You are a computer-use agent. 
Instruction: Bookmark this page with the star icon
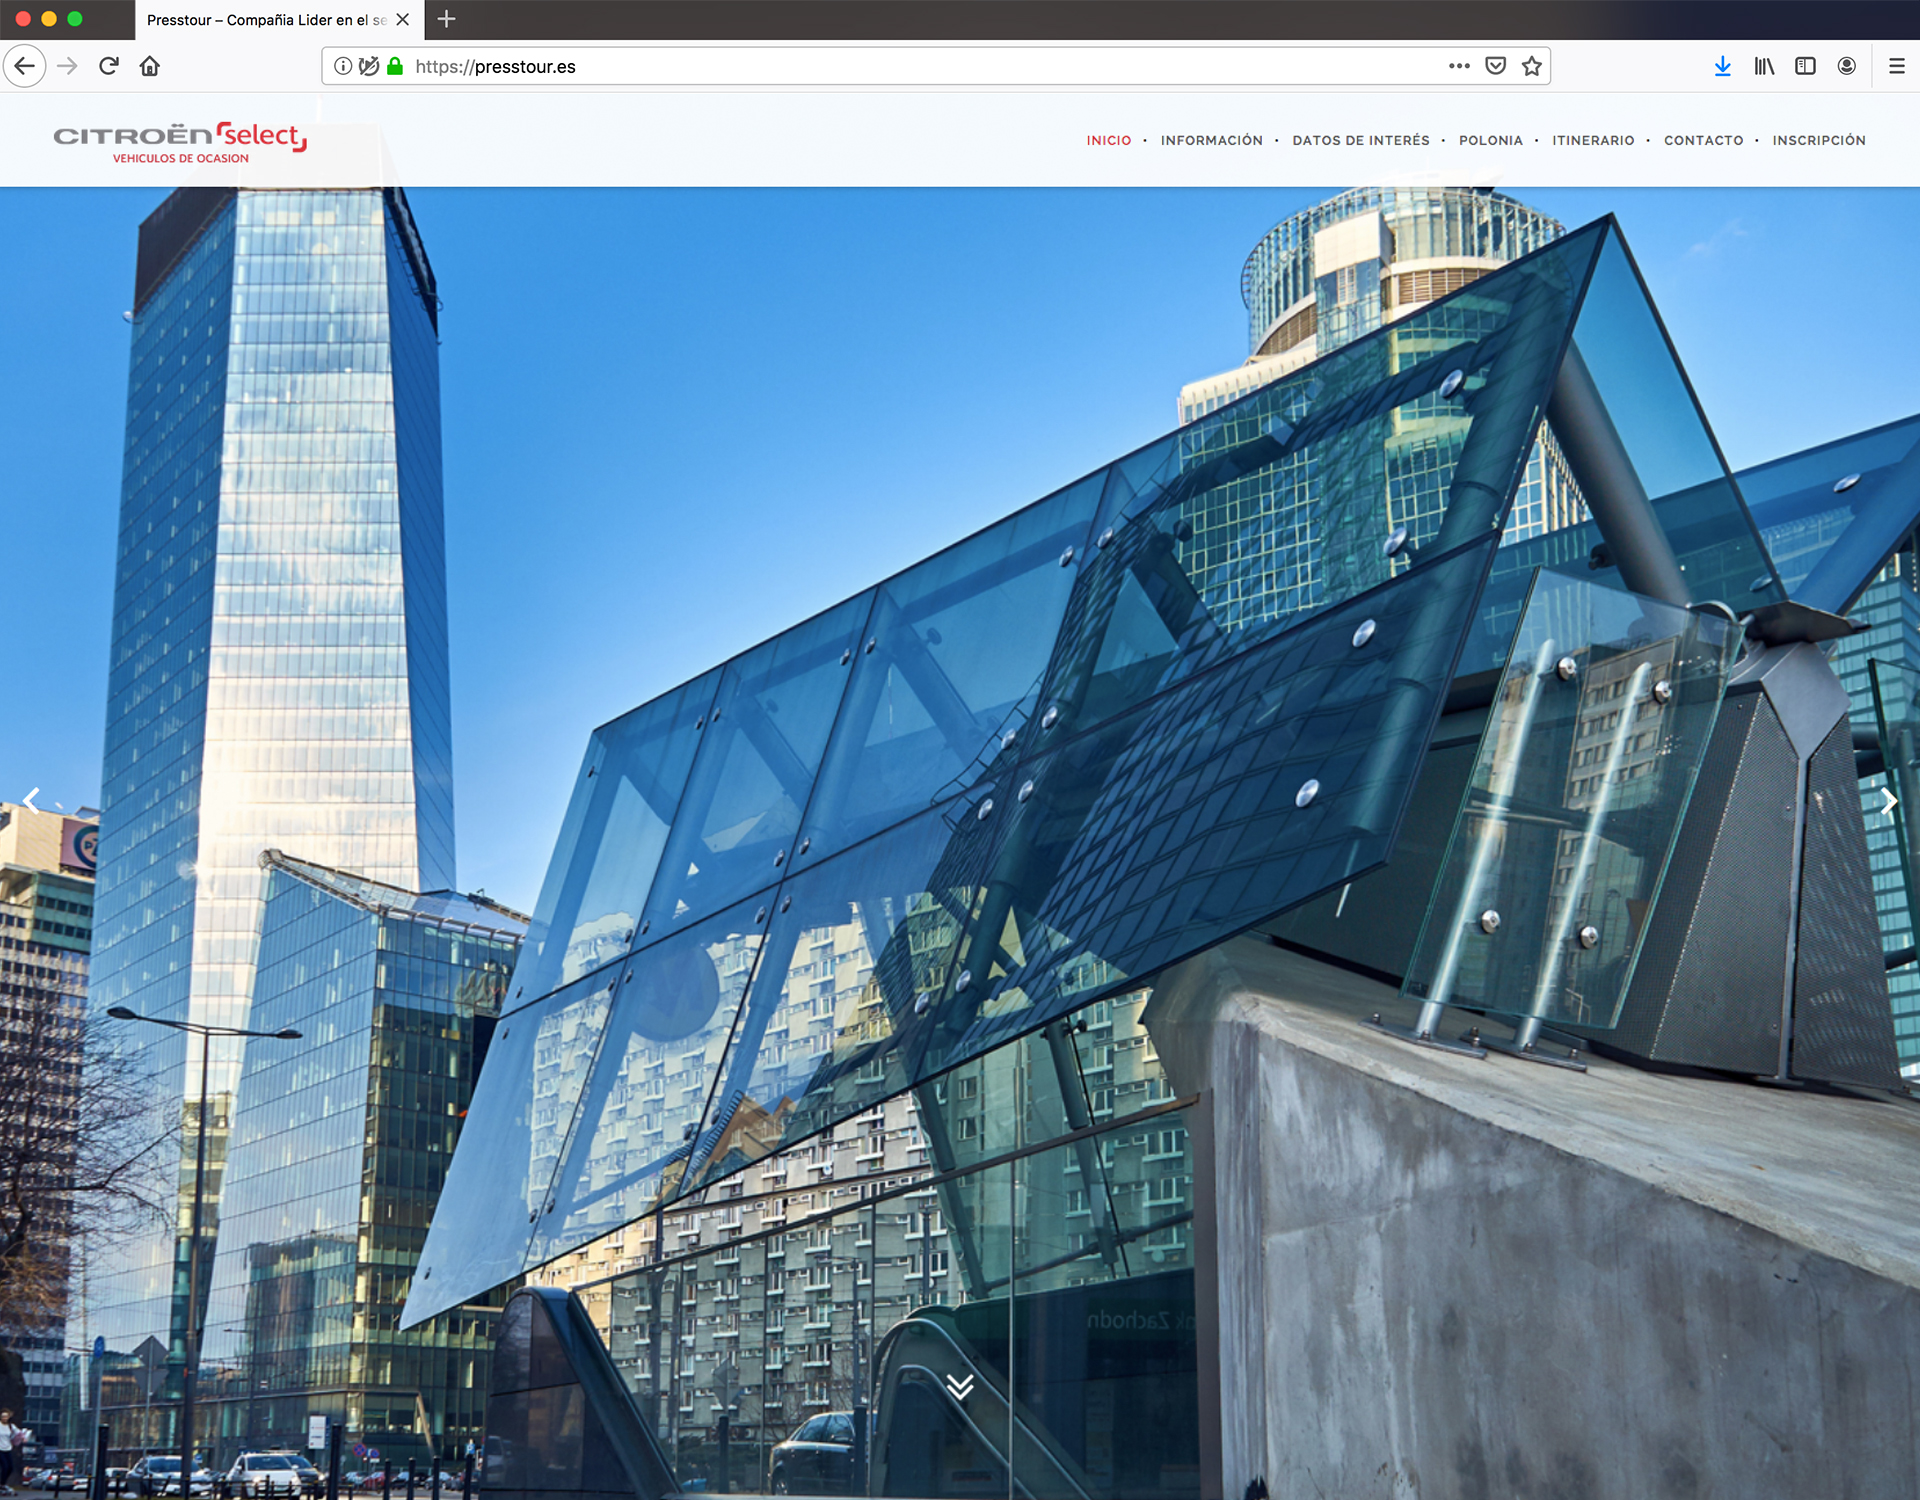pyautogui.click(x=1531, y=66)
